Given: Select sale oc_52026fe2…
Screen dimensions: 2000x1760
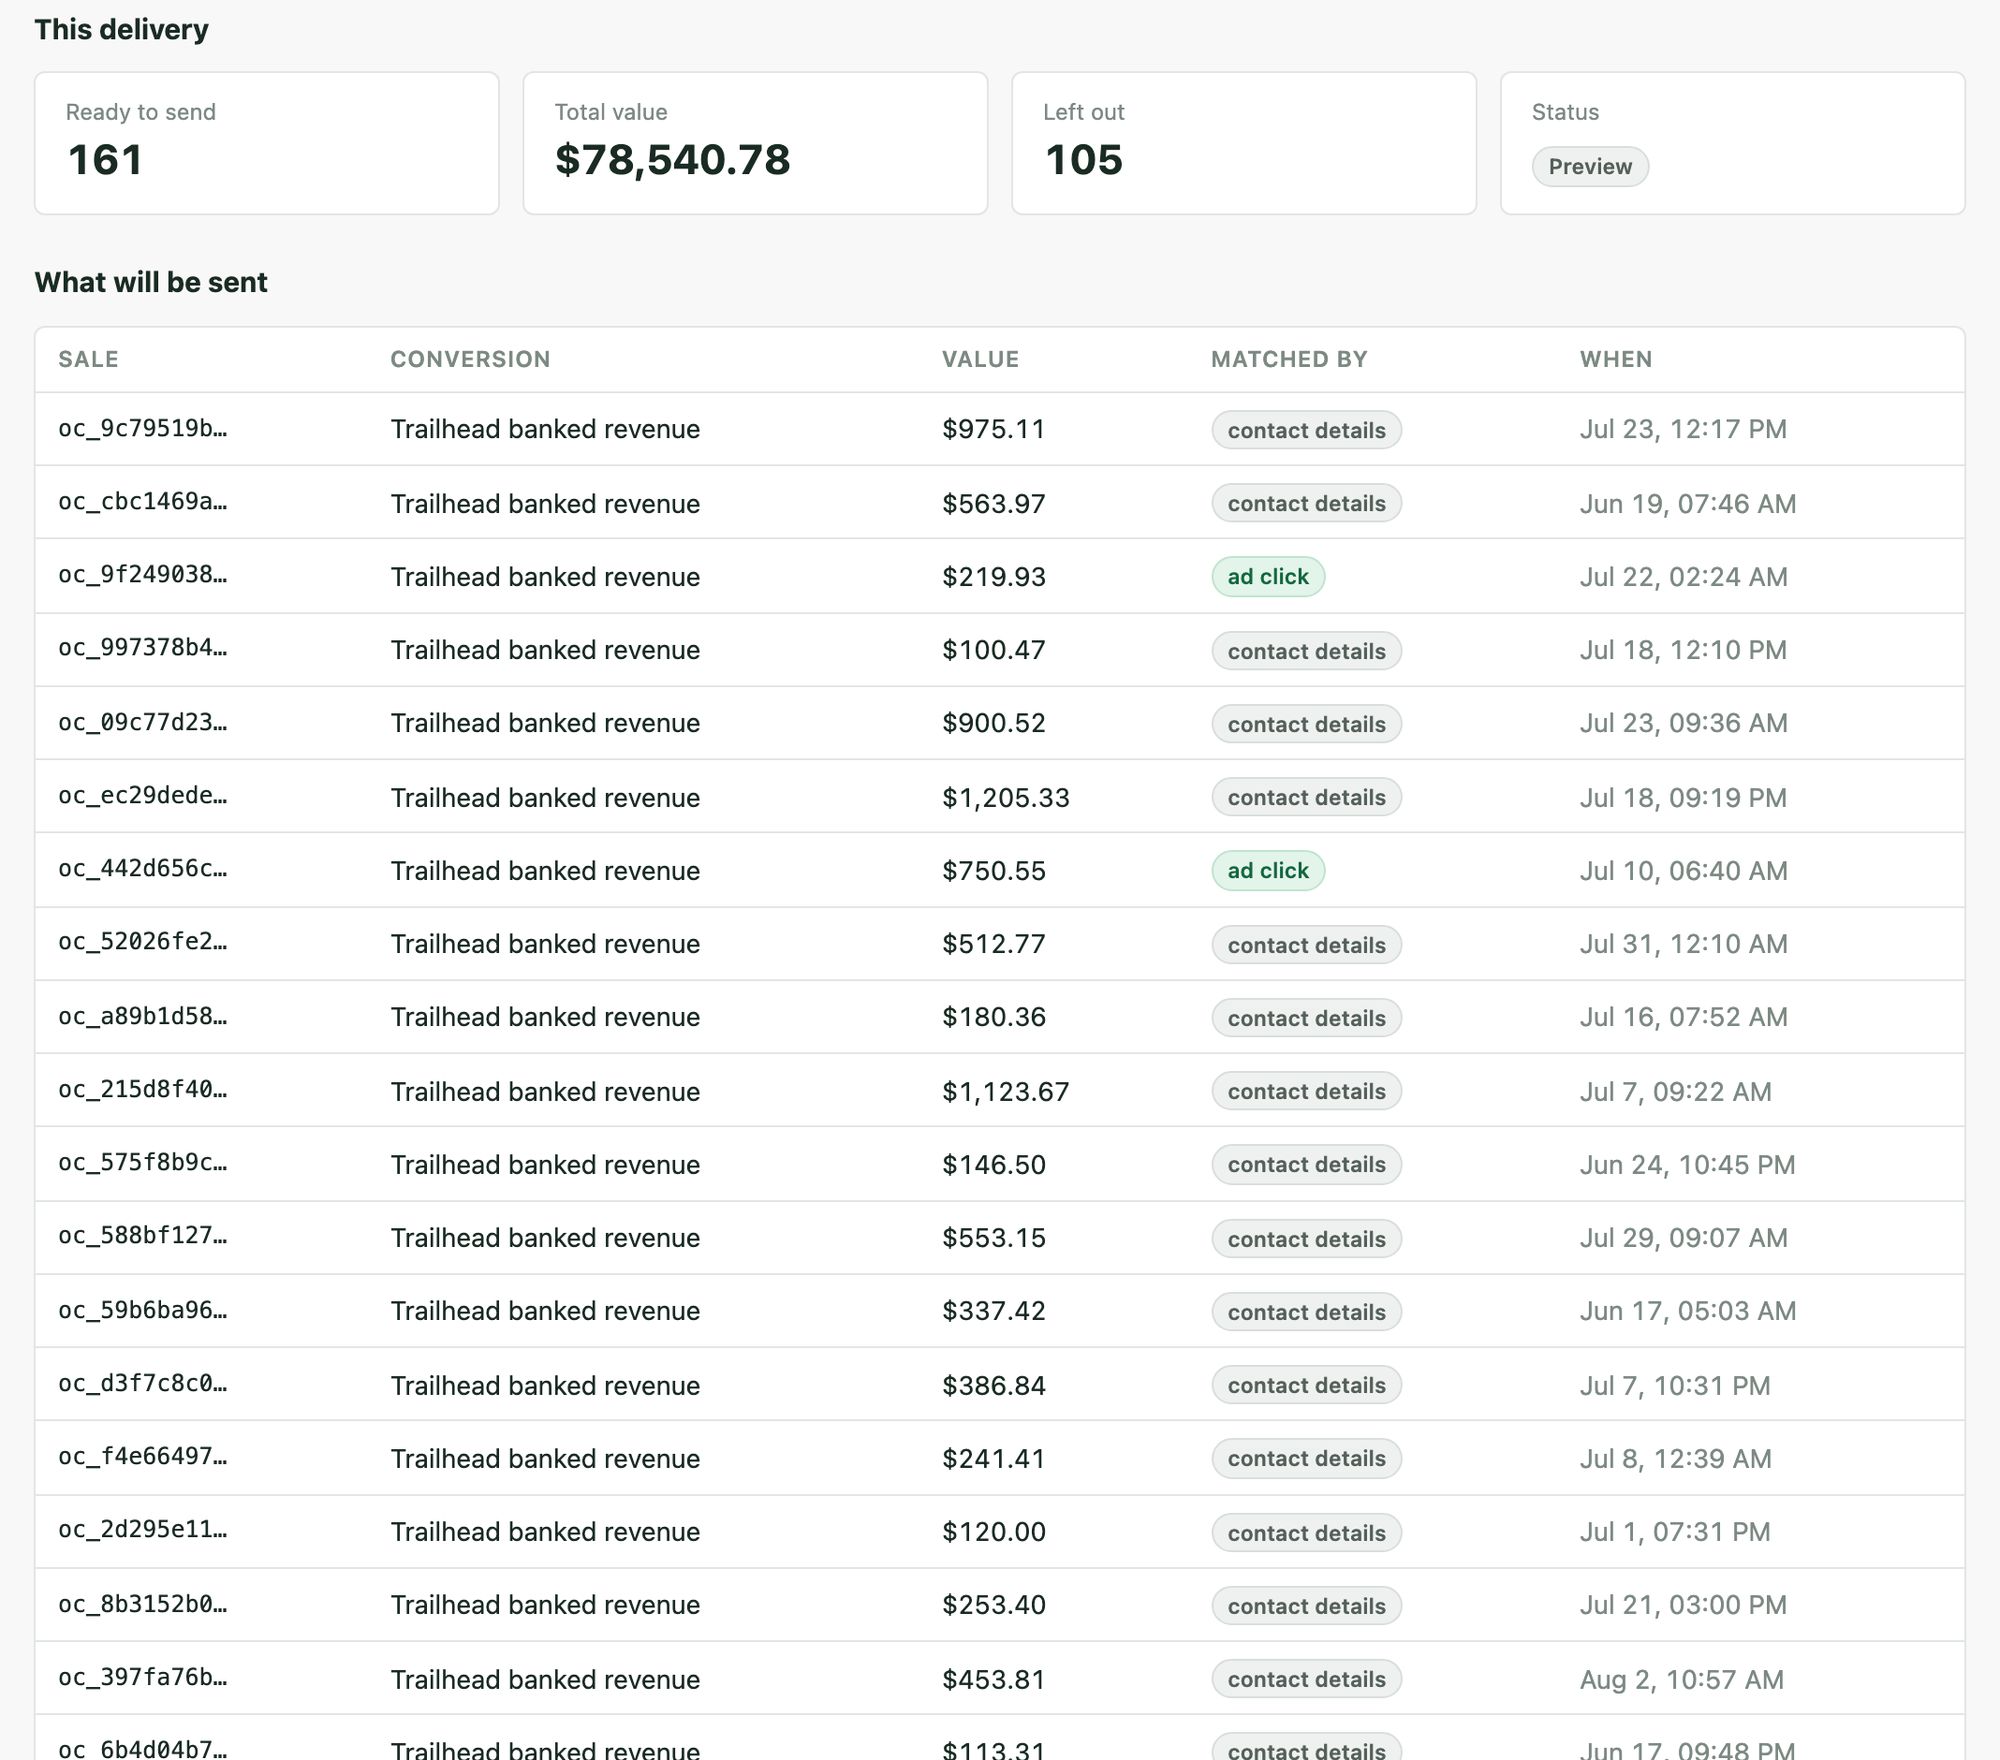Looking at the screenshot, I should (143, 942).
